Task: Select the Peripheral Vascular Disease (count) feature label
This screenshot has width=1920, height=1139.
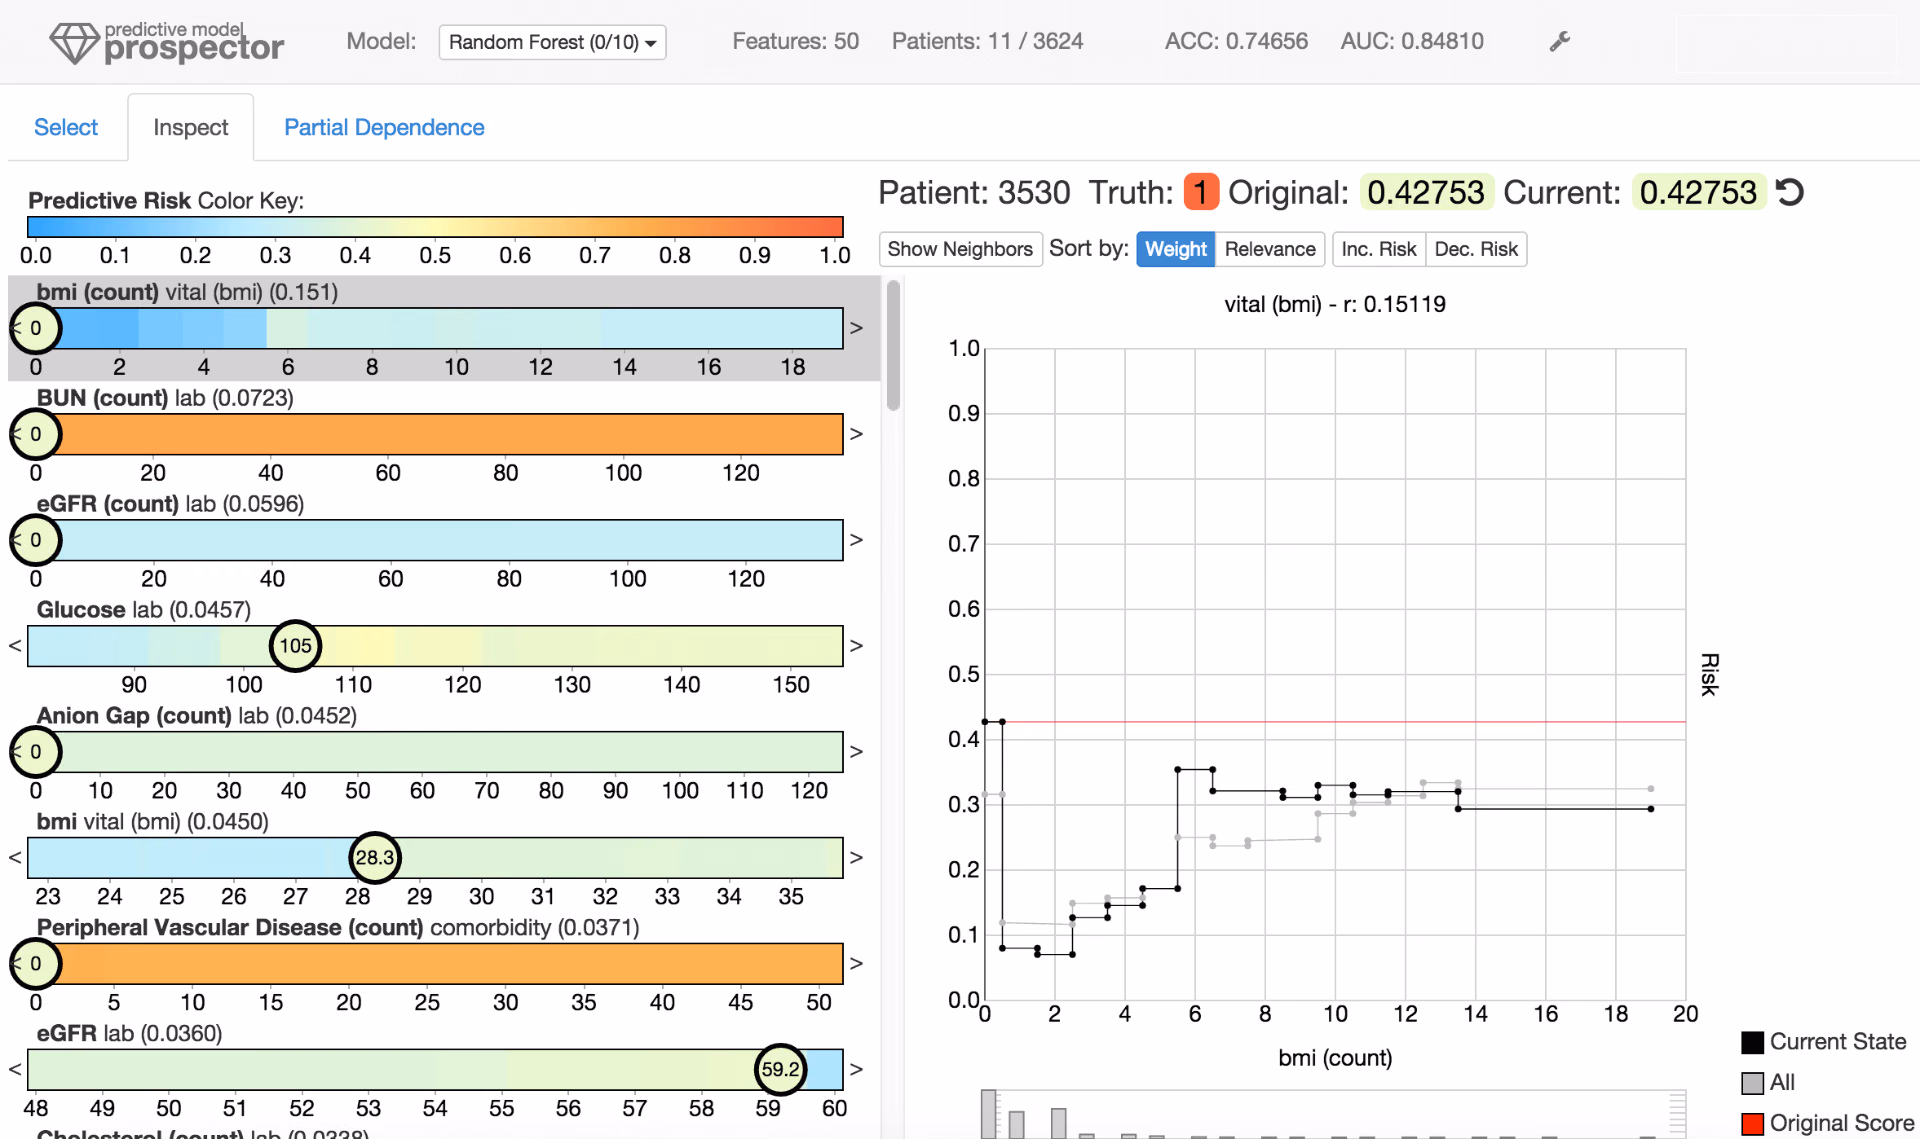Action: coord(338,928)
